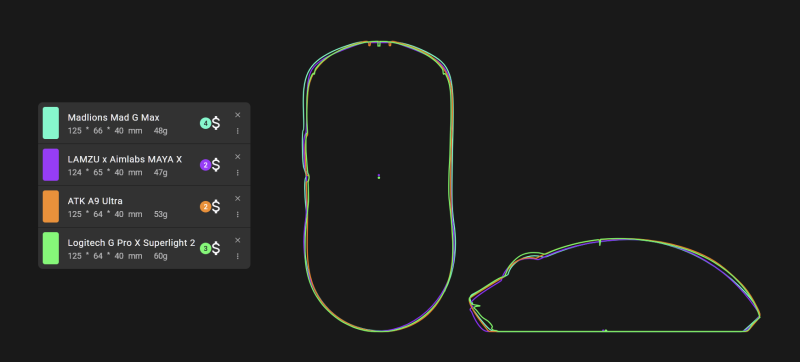800x362 pixels.
Task: Click the dollar price icon for ATK A9 Ultra
Action: point(216,207)
